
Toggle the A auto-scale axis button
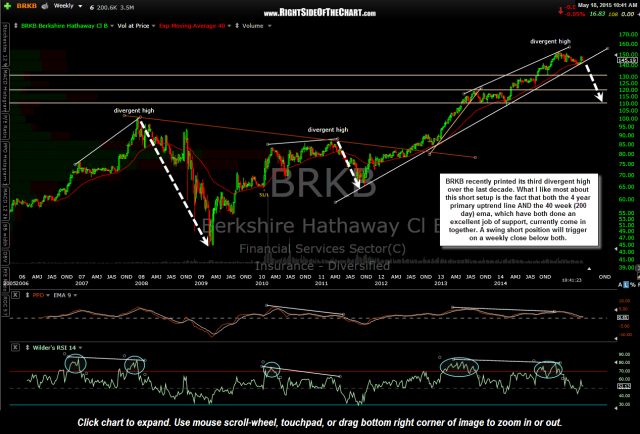[620, 285]
